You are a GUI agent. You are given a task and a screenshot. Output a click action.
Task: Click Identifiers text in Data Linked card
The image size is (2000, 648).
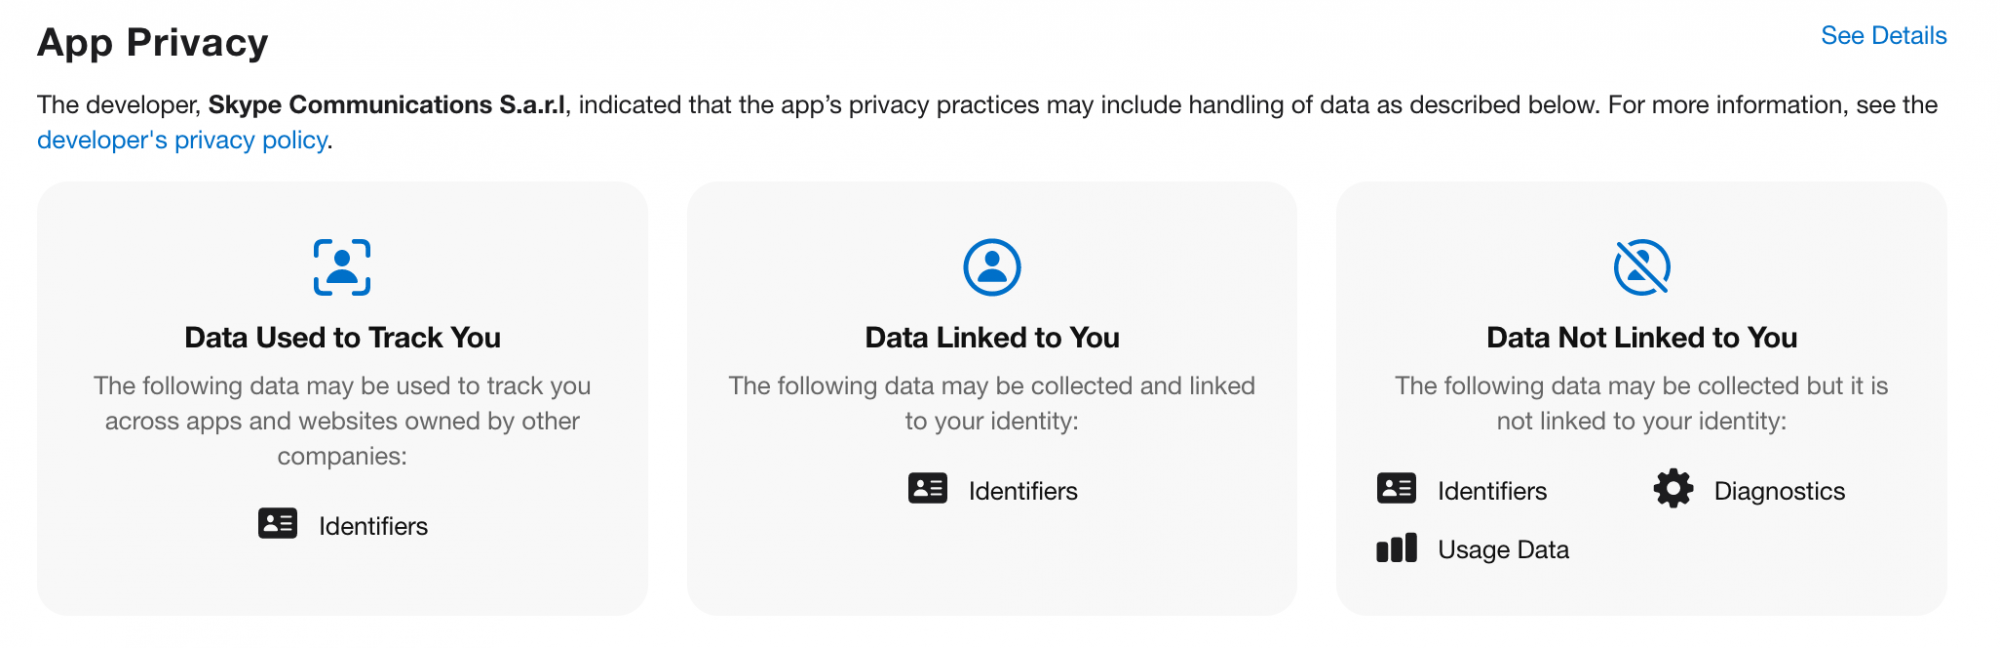point(1023,491)
